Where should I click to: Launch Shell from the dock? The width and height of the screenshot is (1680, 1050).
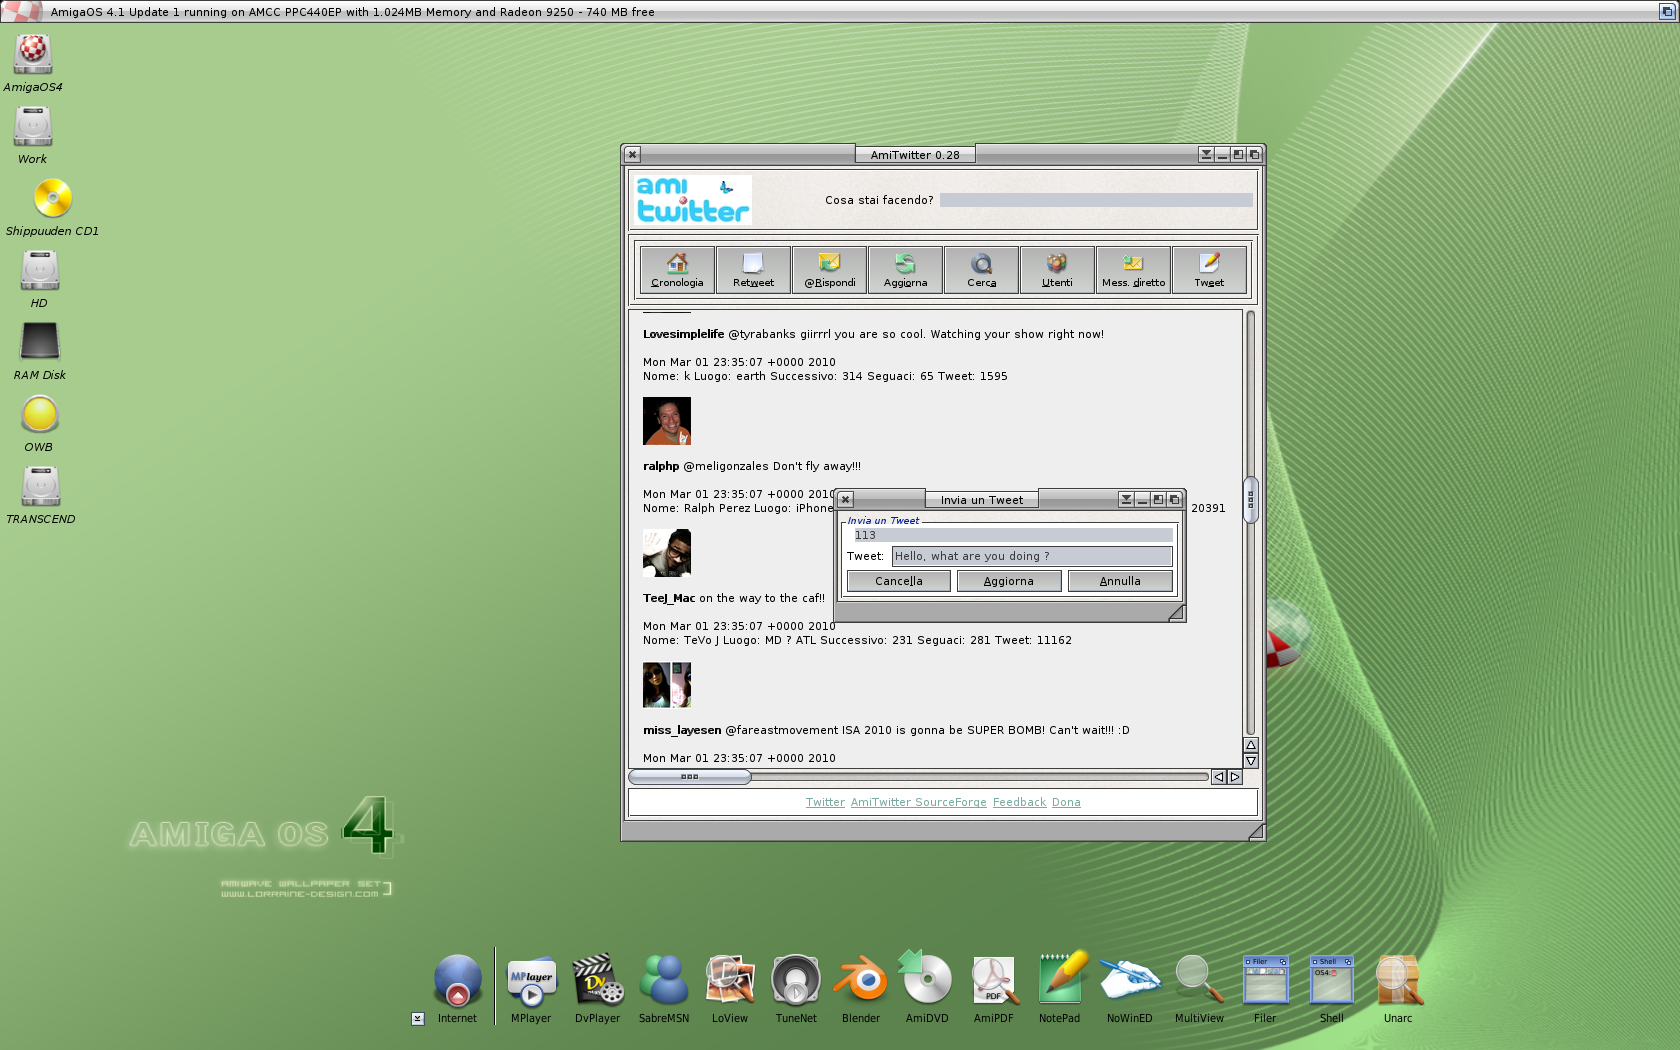[1332, 981]
